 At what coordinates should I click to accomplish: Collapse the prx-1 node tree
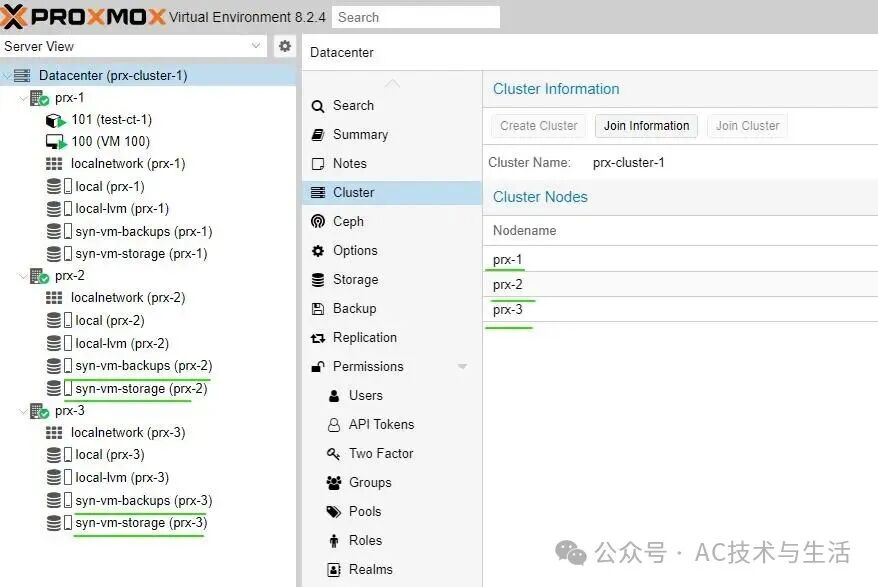coord(23,98)
